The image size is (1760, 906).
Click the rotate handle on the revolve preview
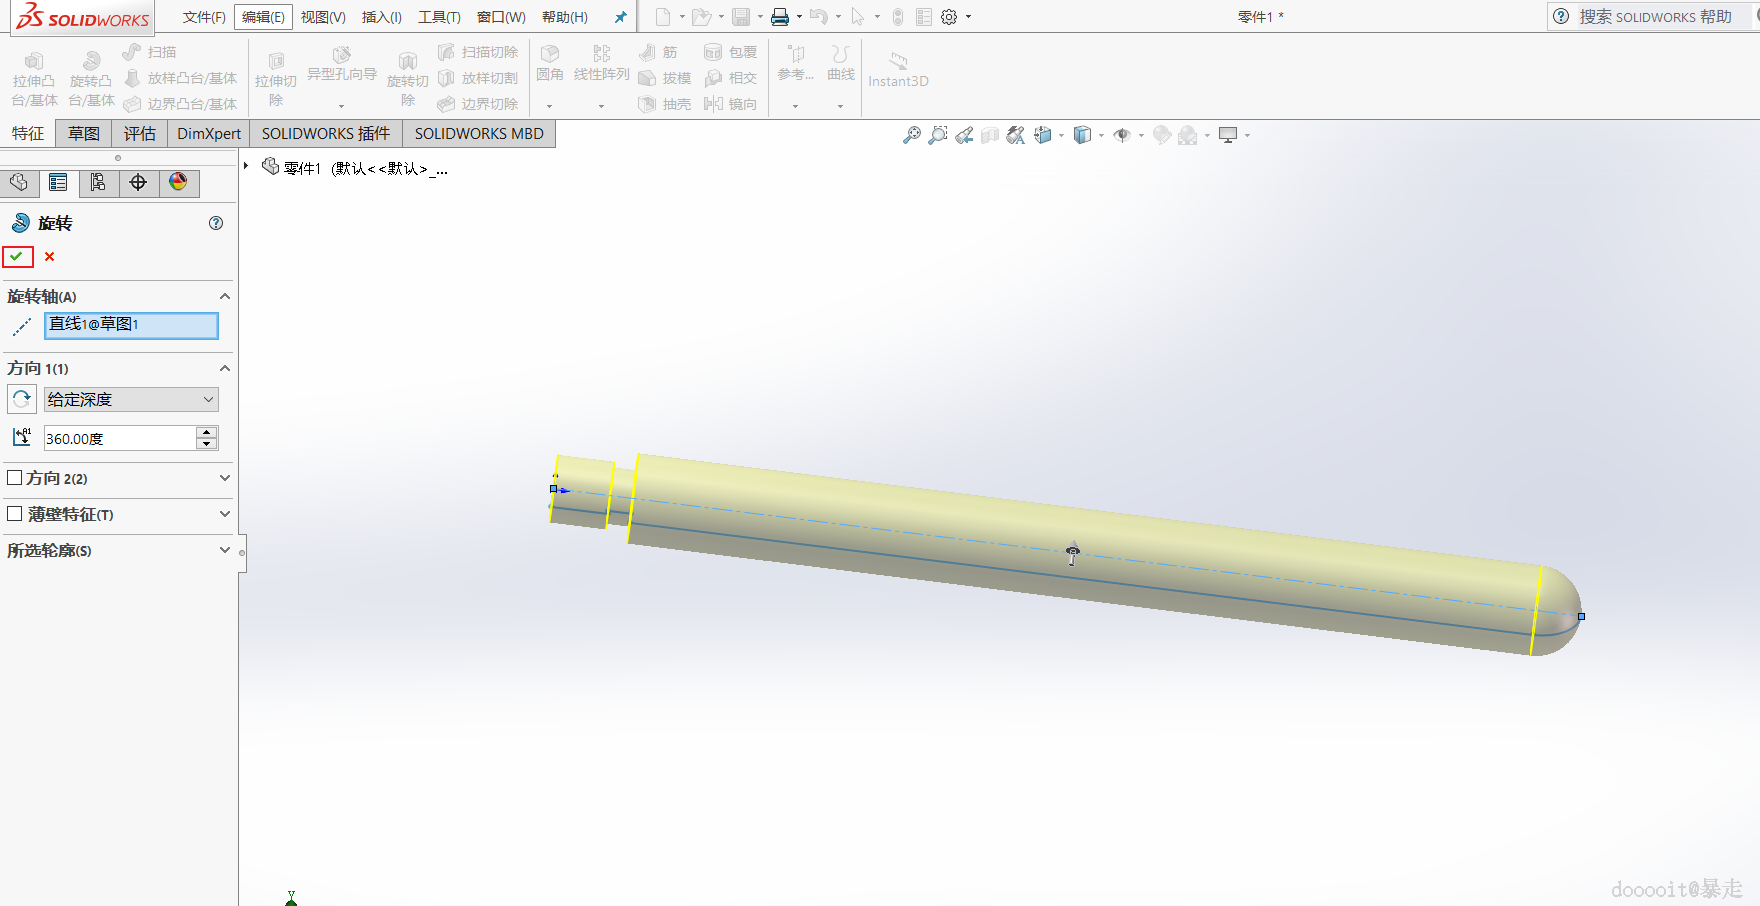(x=1073, y=553)
